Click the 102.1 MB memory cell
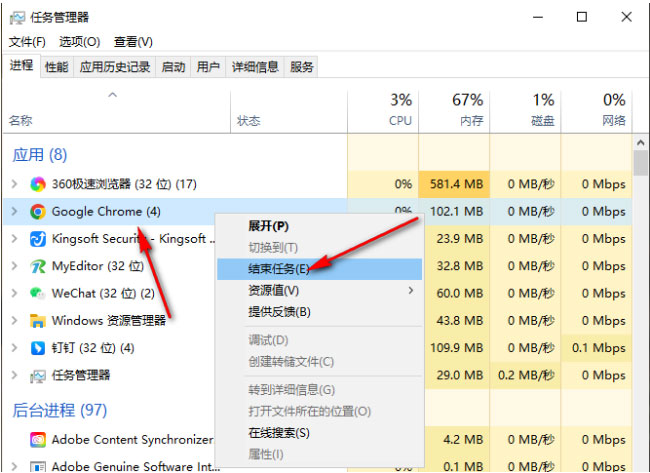The image size is (650, 473). coord(456,211)
